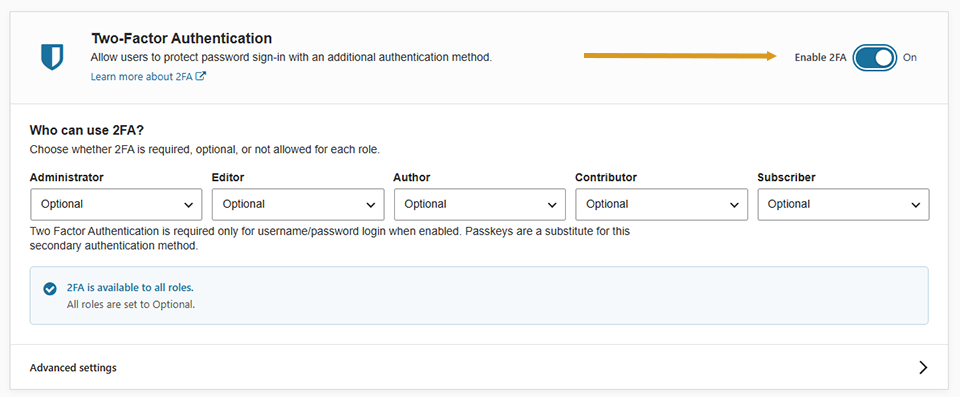This screenshot has height=397, width=960.
Task: Open the Learn more about 2FA link
Action: coord(148,77)
